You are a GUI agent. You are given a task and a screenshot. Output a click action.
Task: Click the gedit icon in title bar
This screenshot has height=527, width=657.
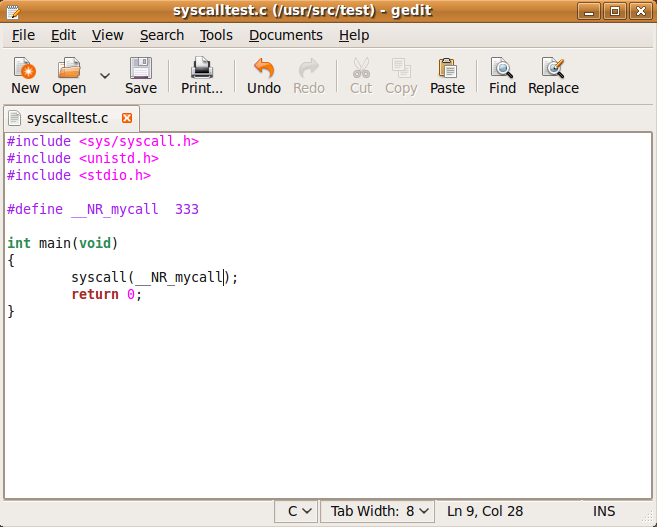(13, 11)
